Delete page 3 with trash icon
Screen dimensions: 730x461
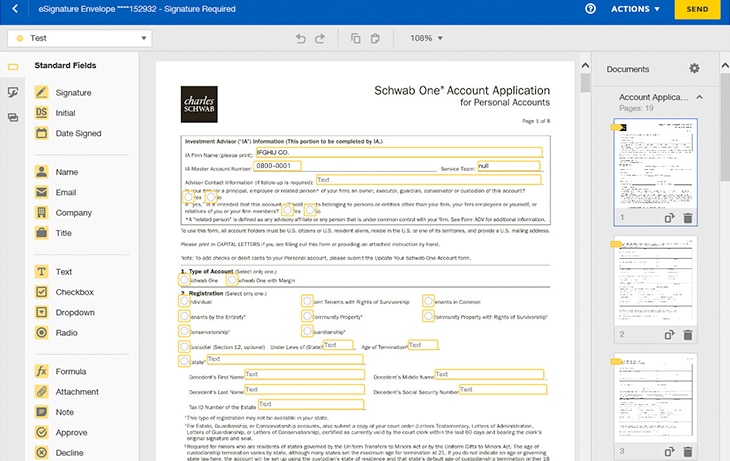point(688,451)
